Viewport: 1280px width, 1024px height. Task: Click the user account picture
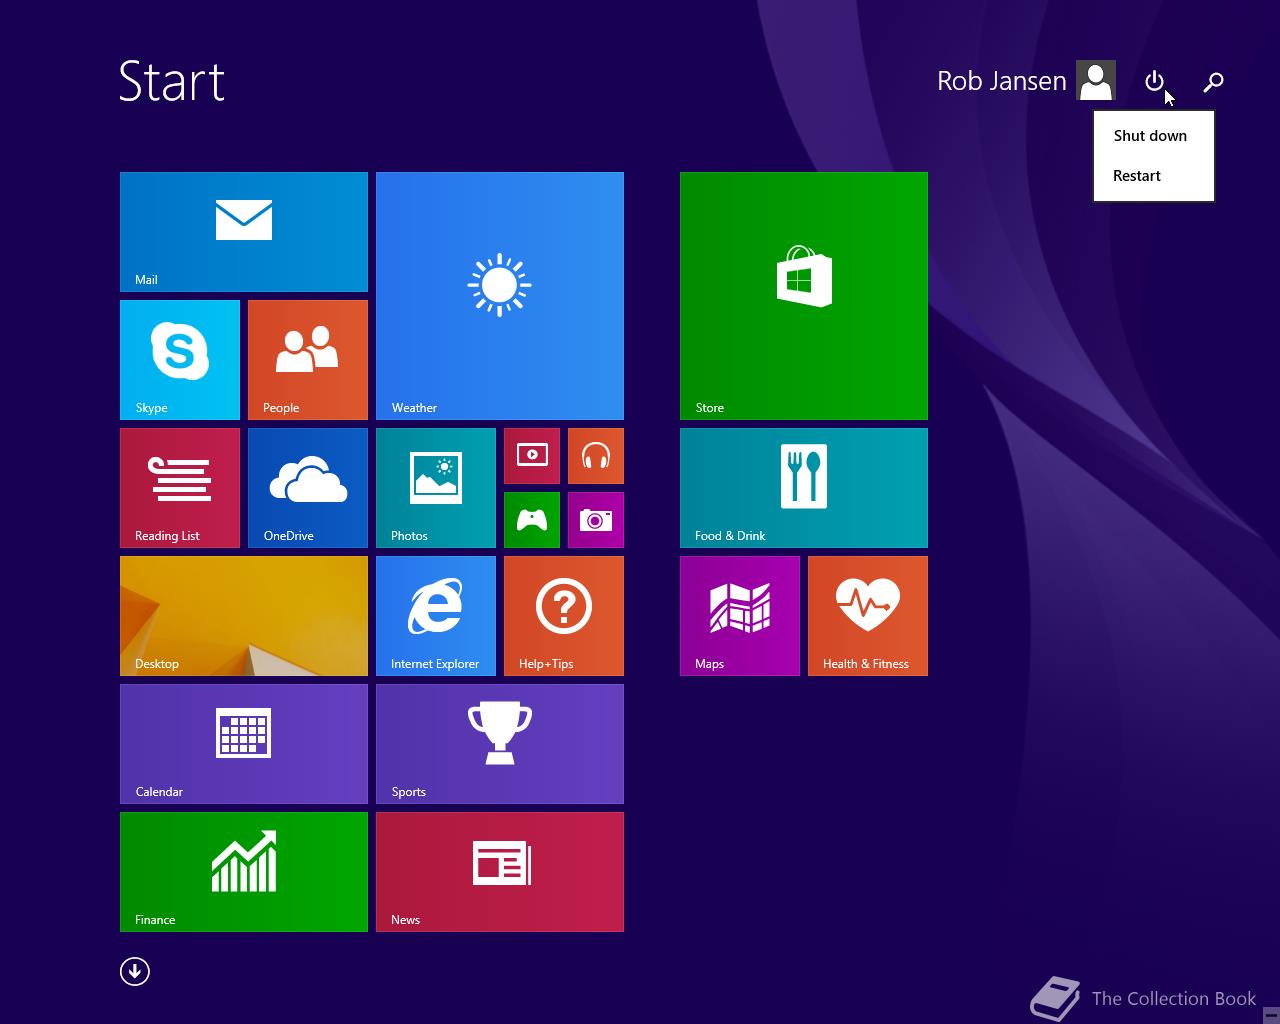pyautogui.click(x=1096, y=81)
